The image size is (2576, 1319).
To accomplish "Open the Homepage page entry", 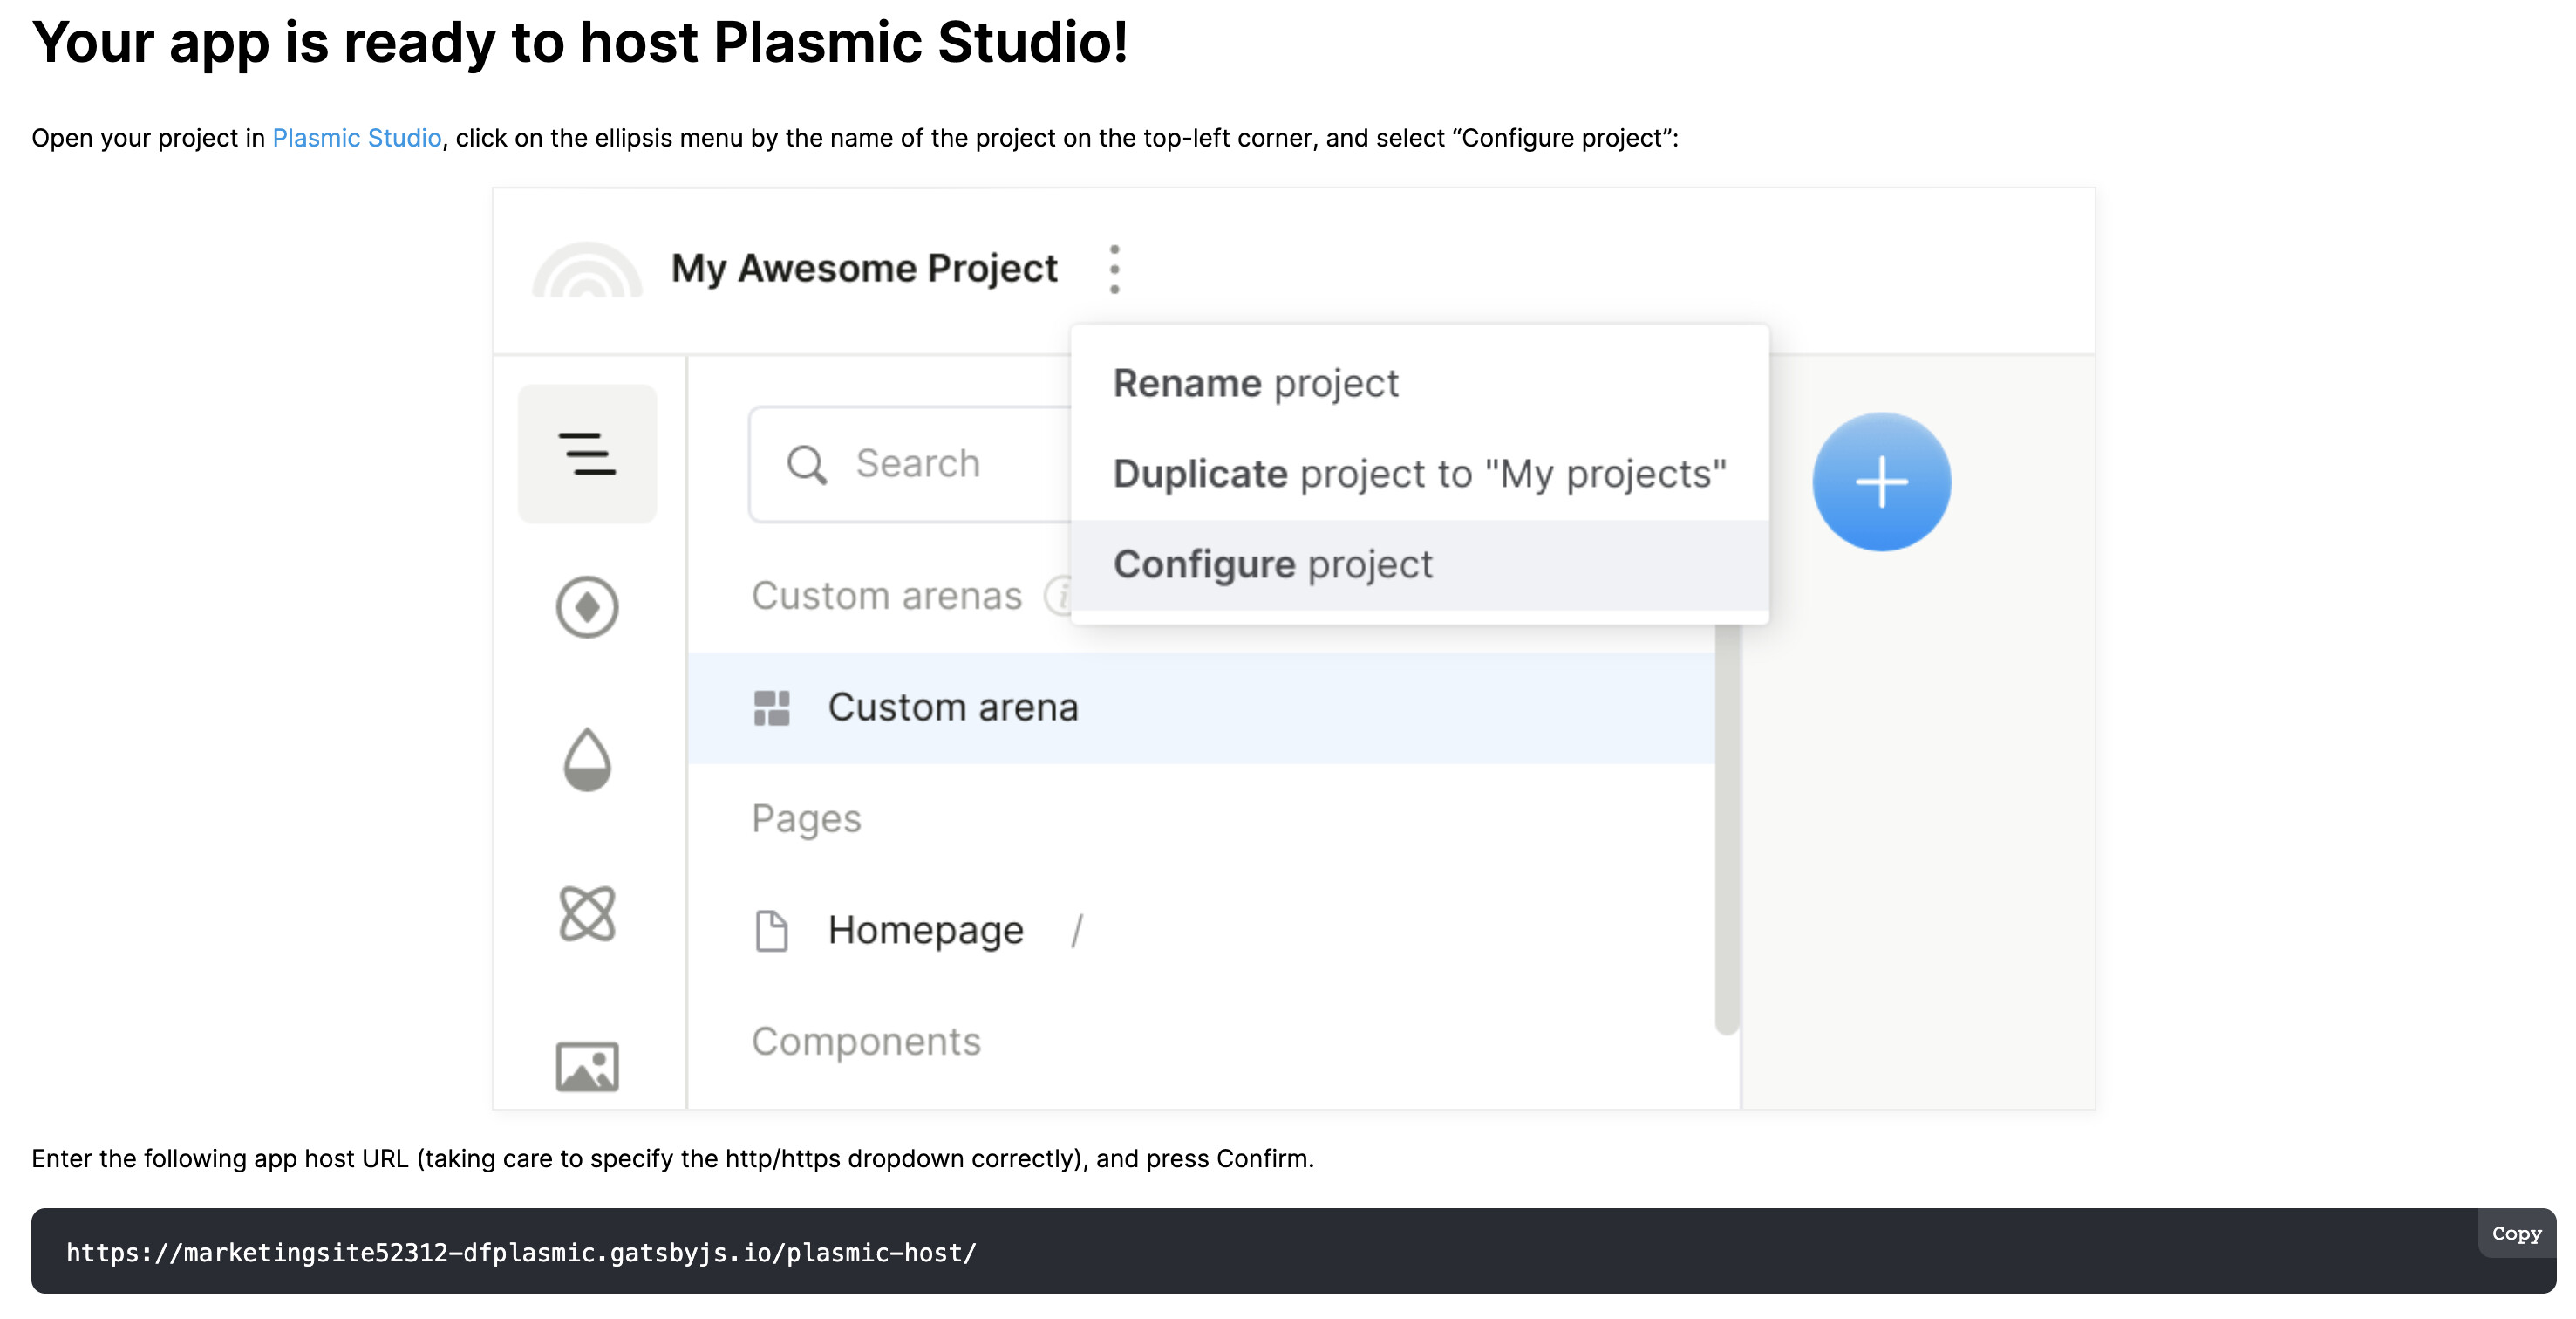I will click(x=925, y=931).
